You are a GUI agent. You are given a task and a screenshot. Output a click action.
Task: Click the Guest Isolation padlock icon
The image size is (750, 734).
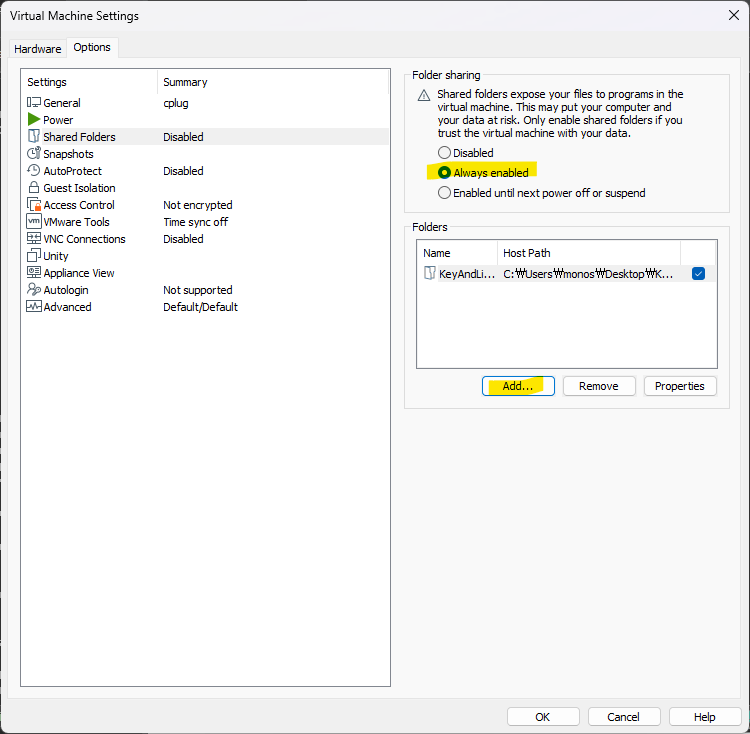click(x=33, y=187)
